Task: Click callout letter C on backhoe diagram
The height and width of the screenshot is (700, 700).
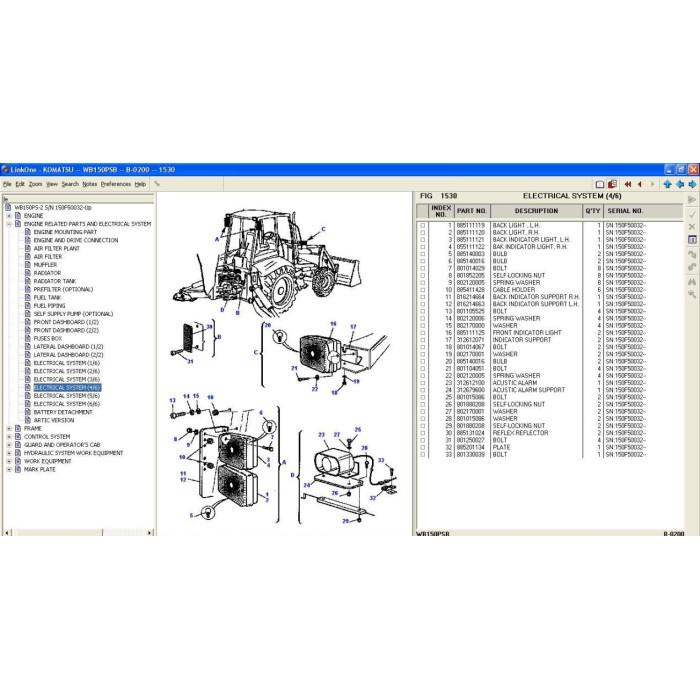Action: tap(323, 229)
